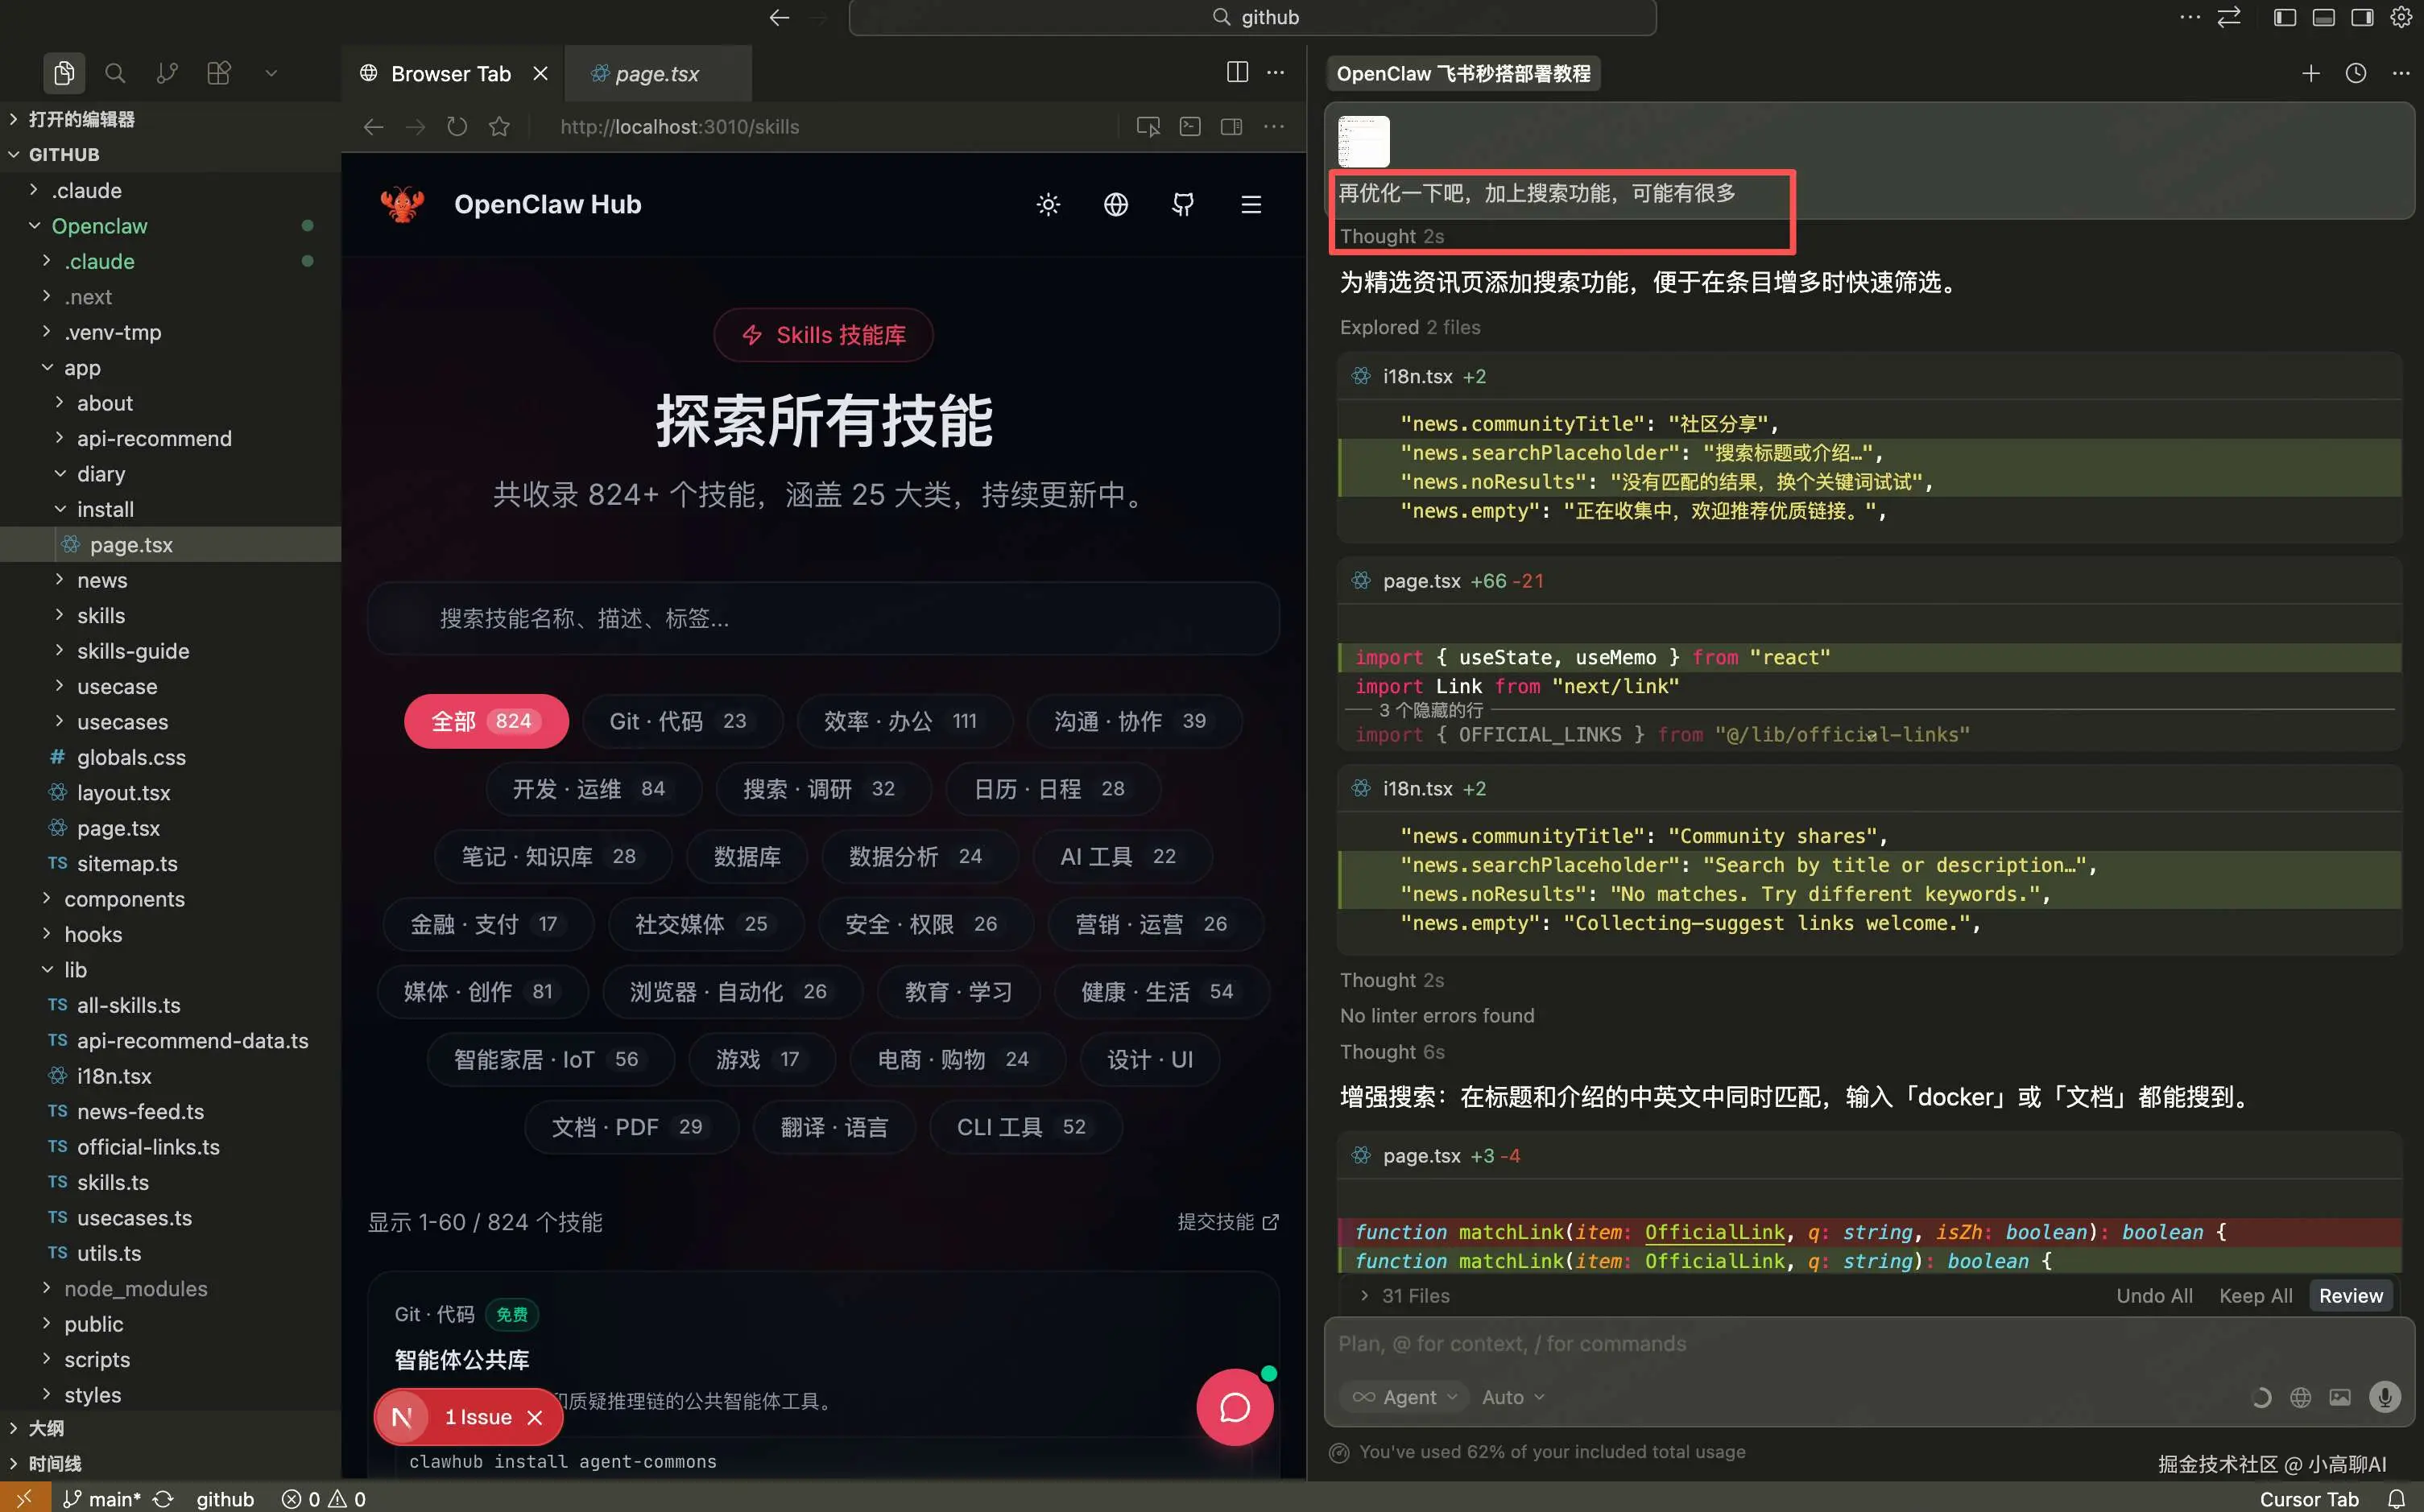Open the Source Control sidebar icon
Viewport: 2424px width, 1512px height.
coord(167,73)
